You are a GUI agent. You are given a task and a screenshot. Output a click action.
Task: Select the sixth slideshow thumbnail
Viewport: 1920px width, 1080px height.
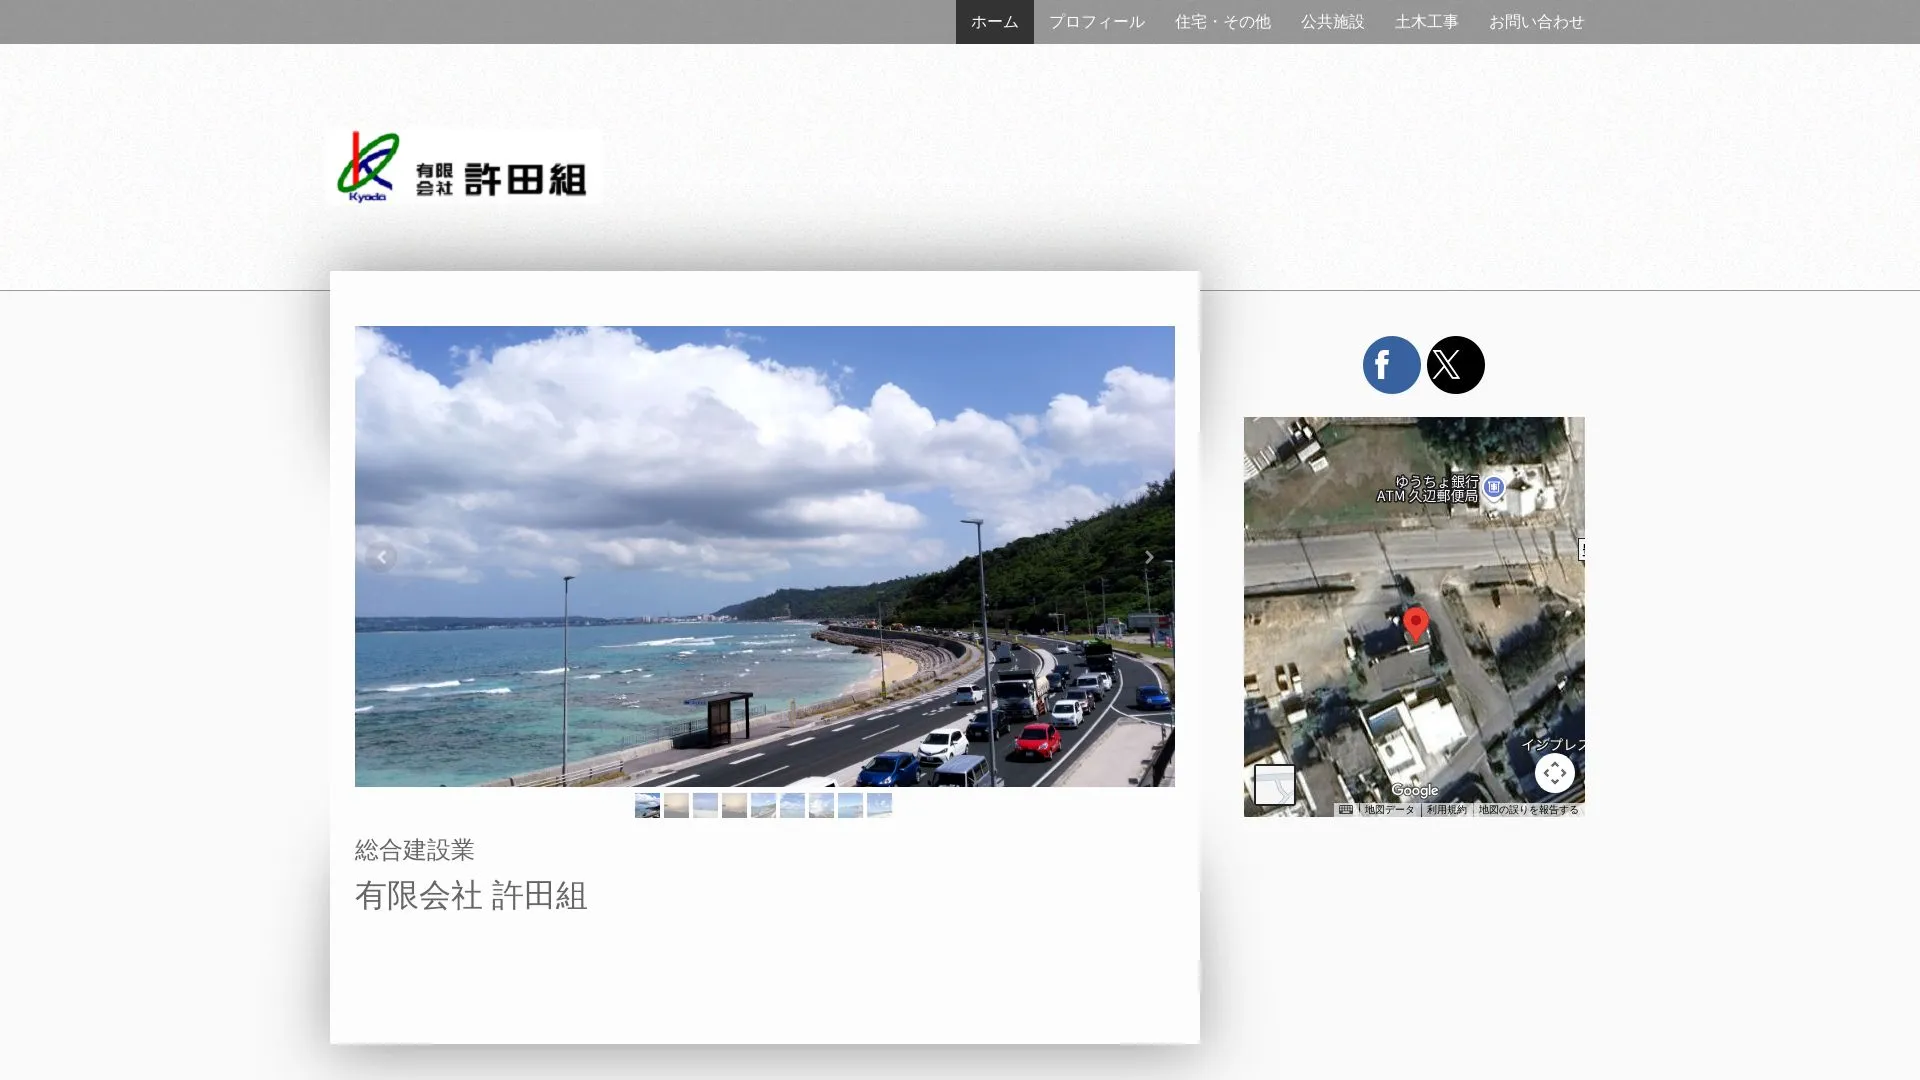792,805
